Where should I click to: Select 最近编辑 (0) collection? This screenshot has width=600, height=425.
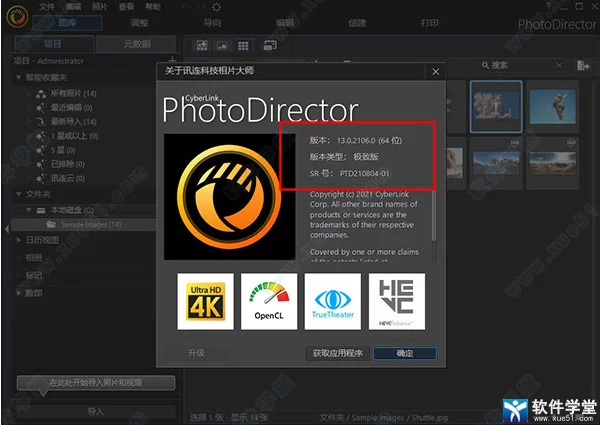[x=72, y=107]
